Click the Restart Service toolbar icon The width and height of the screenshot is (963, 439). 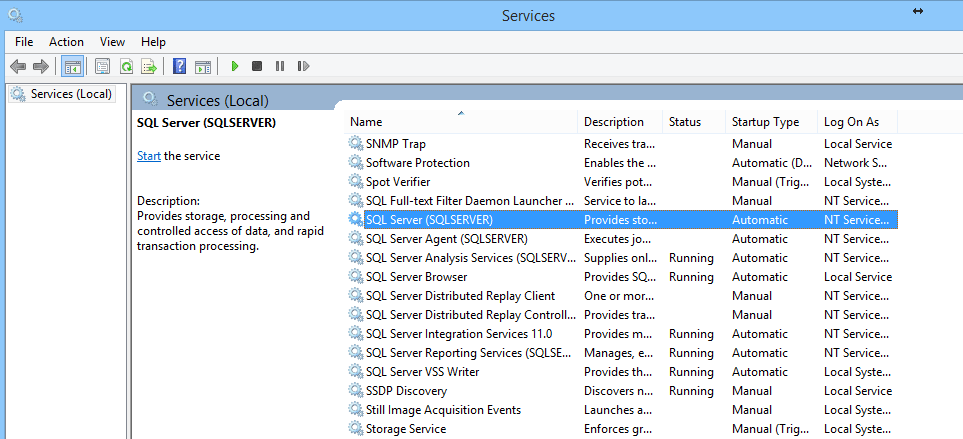point(303,66)
